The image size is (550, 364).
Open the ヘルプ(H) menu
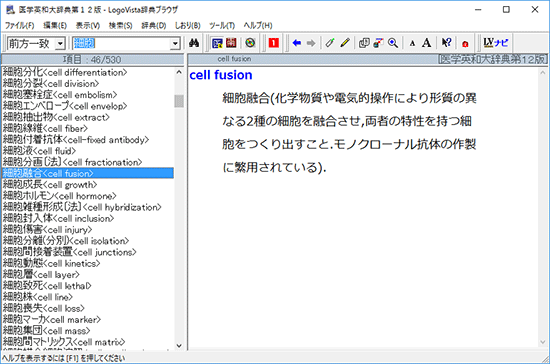click(x=258, y=26)
